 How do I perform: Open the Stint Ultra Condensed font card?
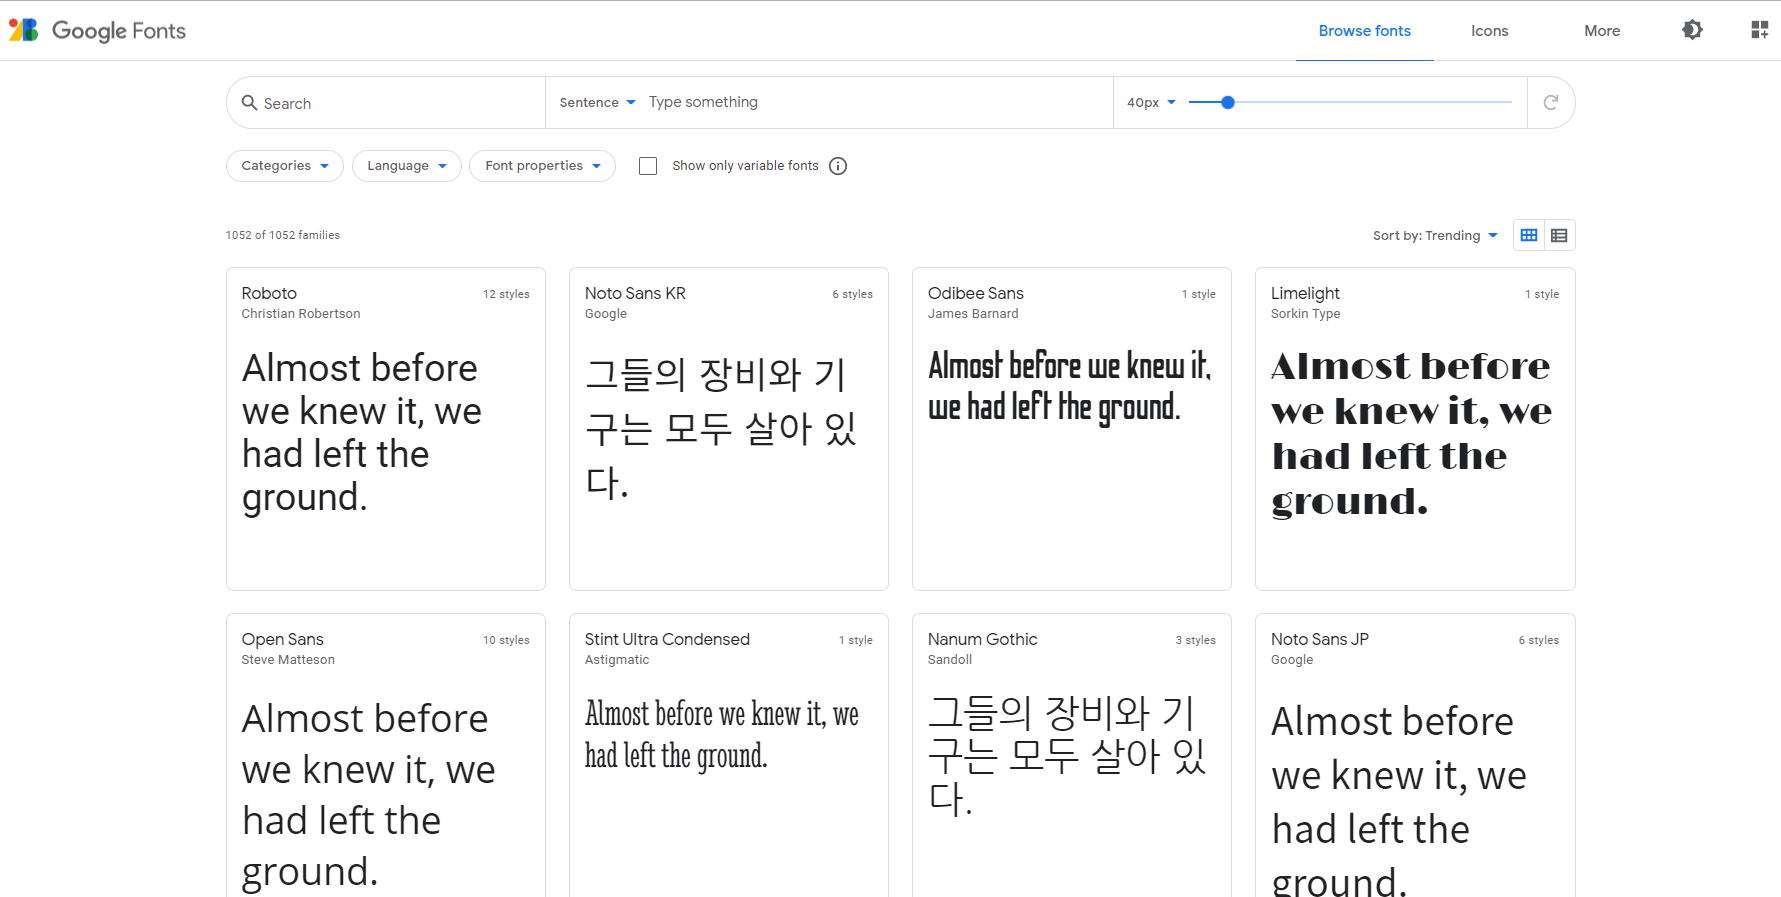point(729,755)
